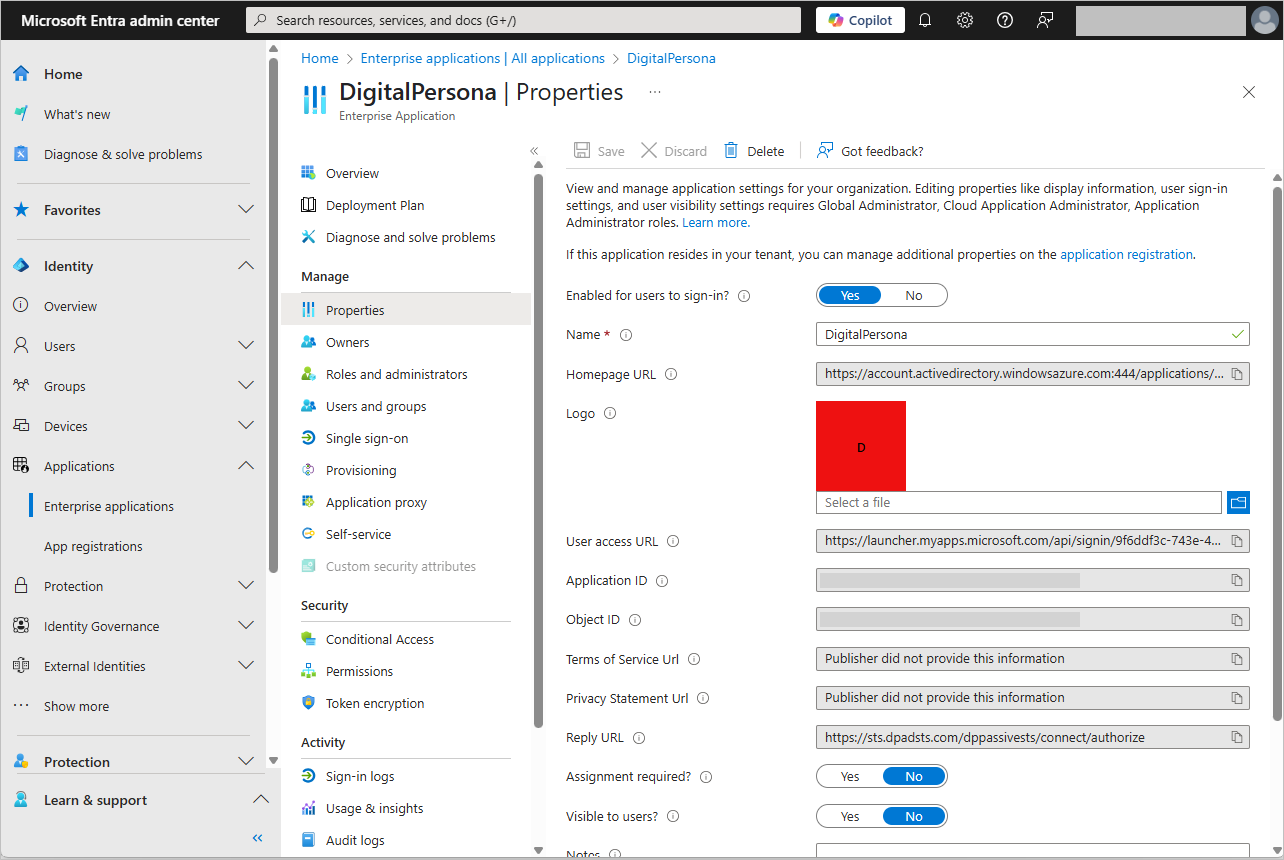Click the Learn more link
1284x860 pixels.
tap(715, 222)
